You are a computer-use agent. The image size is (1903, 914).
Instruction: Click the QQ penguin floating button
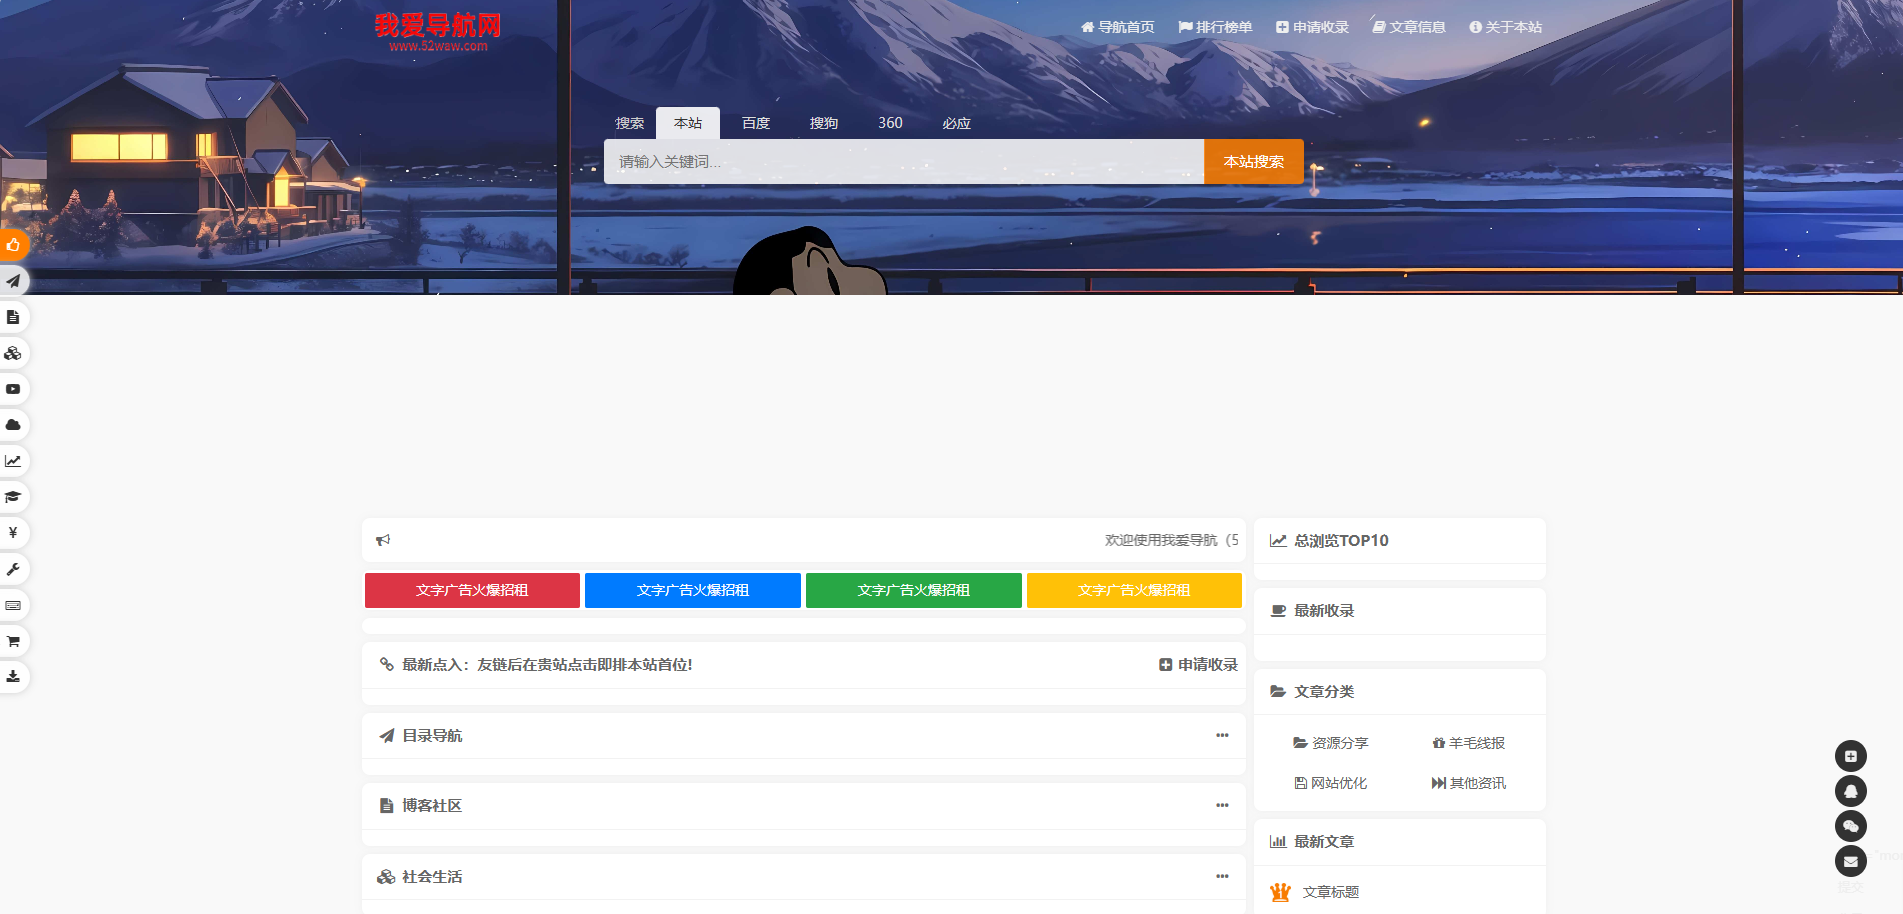(1850, 791)
